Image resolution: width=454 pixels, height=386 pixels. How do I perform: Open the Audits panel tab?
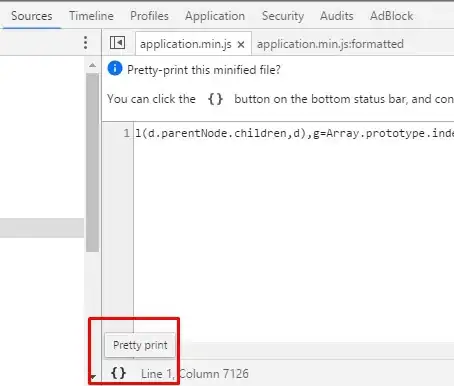pyautogui.click(x=337, y=16)
